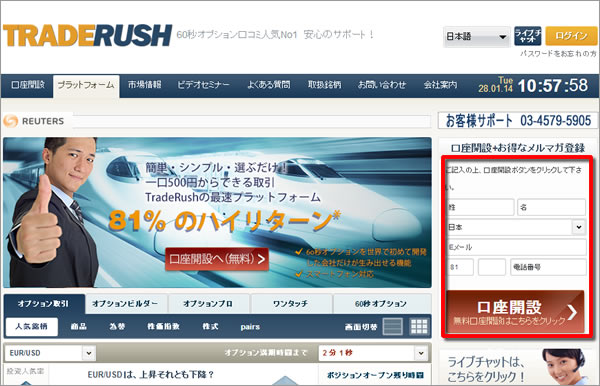Switch to single-pane screen layout icon
The height and width of the screenshot is (386, 600).
coord(393,327)
